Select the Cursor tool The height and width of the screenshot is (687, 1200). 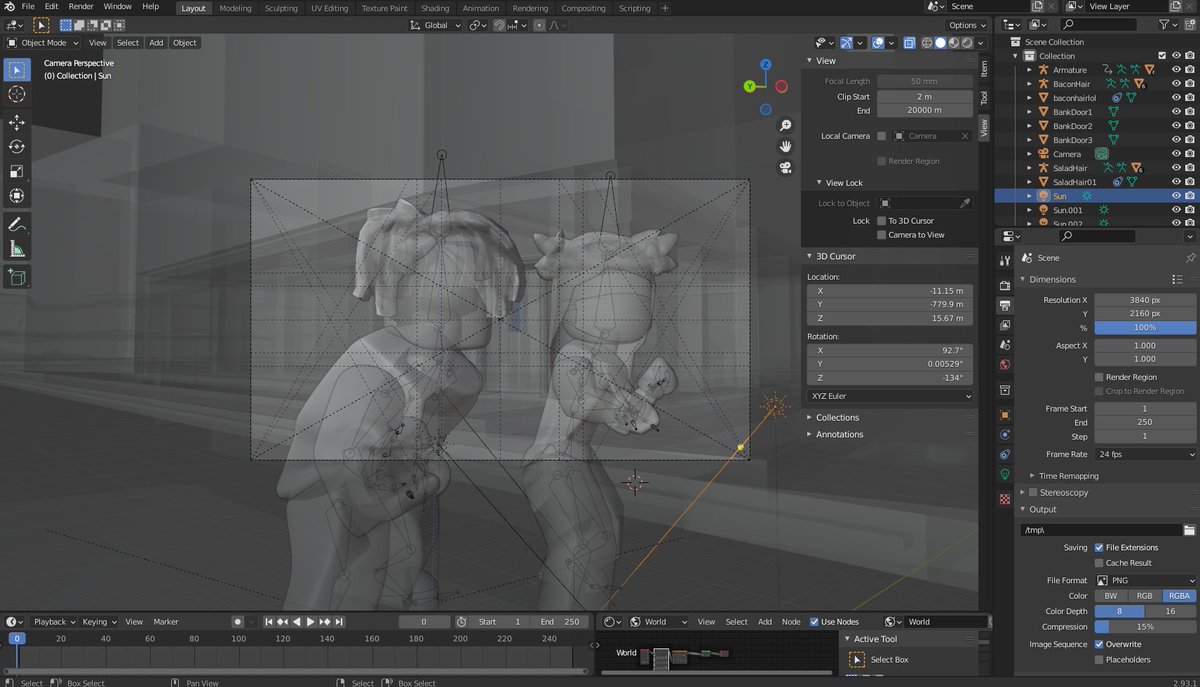coord(16,94)
